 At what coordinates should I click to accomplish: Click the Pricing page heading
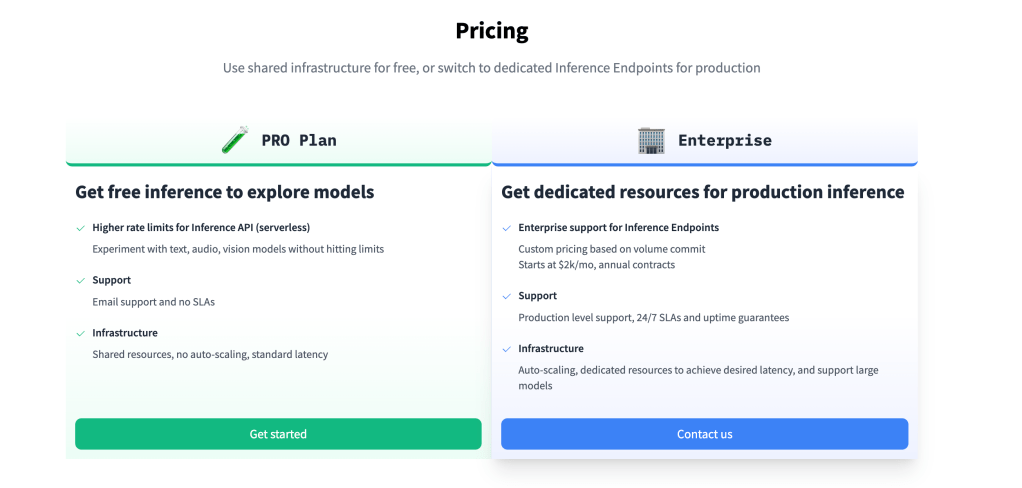492,31
